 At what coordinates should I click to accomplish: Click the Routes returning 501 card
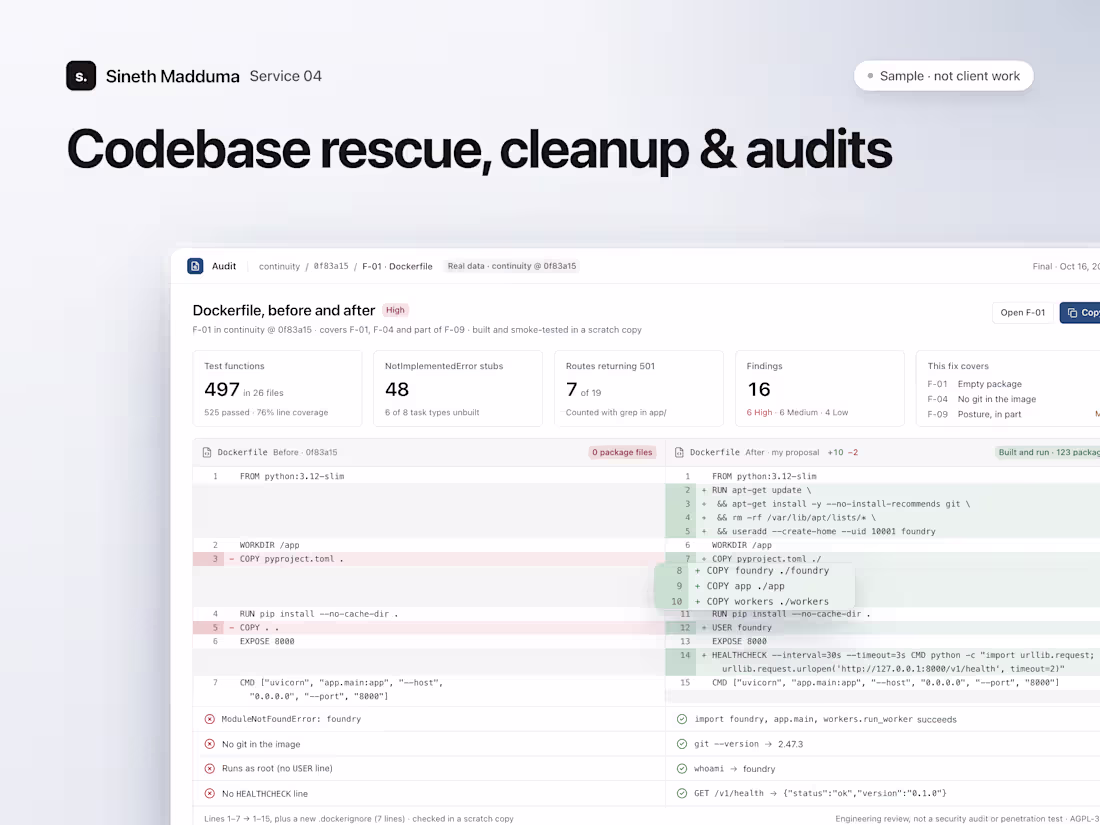click(x=639, y=389)
